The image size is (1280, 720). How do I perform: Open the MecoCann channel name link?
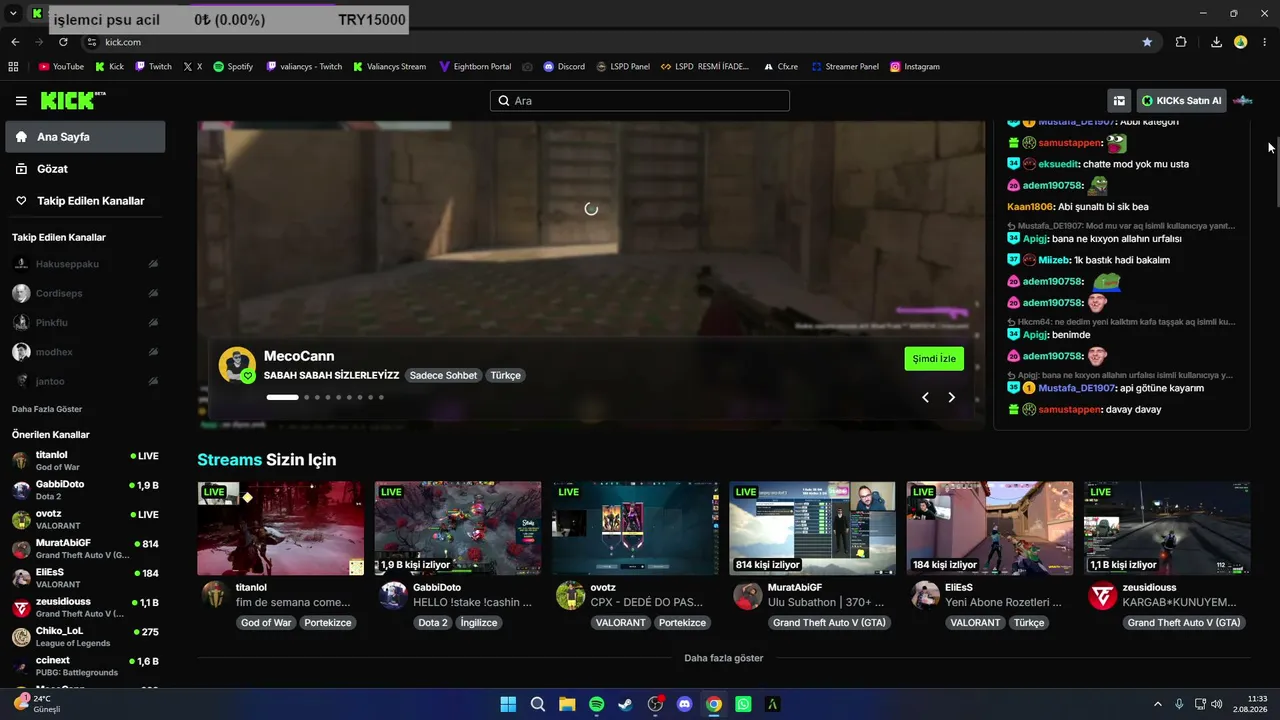tap(299, 356)
